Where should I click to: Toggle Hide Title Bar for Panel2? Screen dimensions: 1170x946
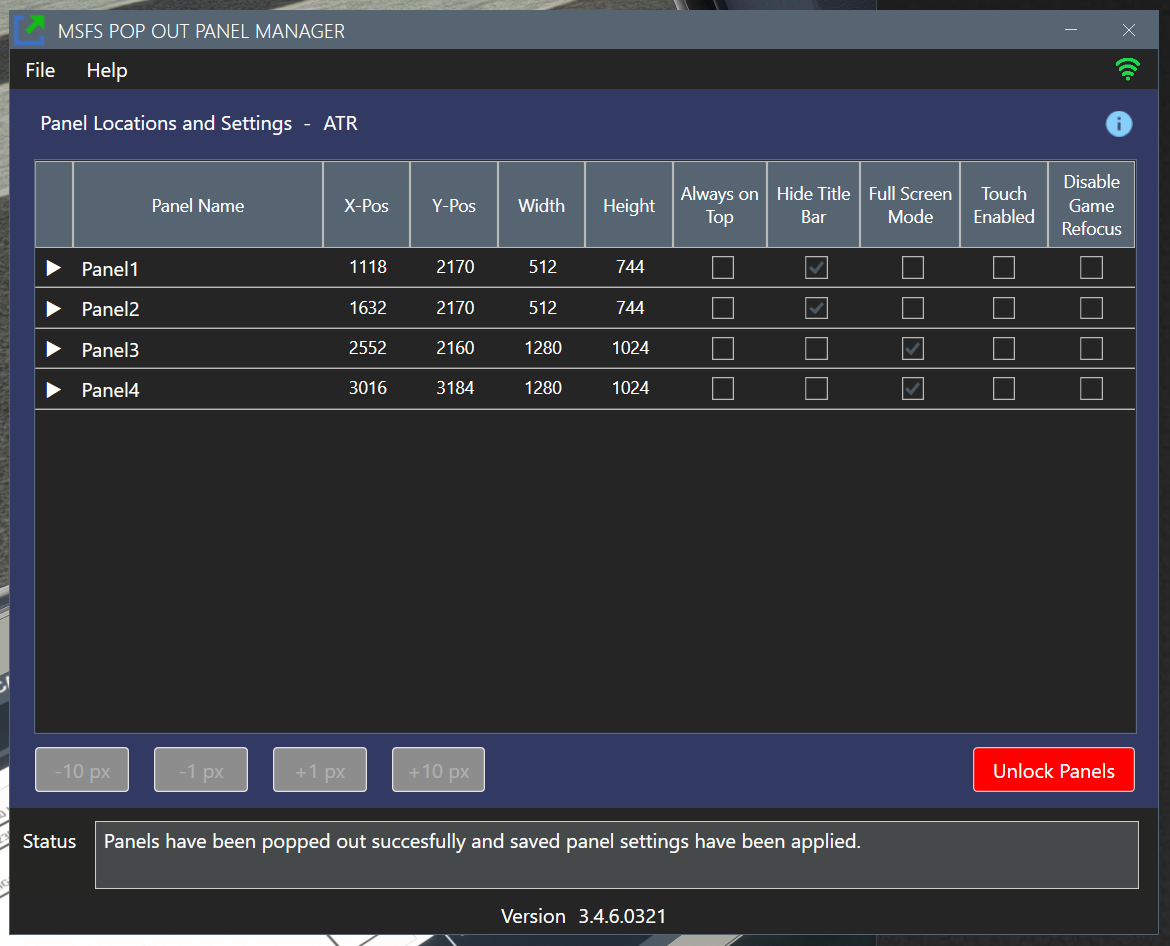point(816,308)
